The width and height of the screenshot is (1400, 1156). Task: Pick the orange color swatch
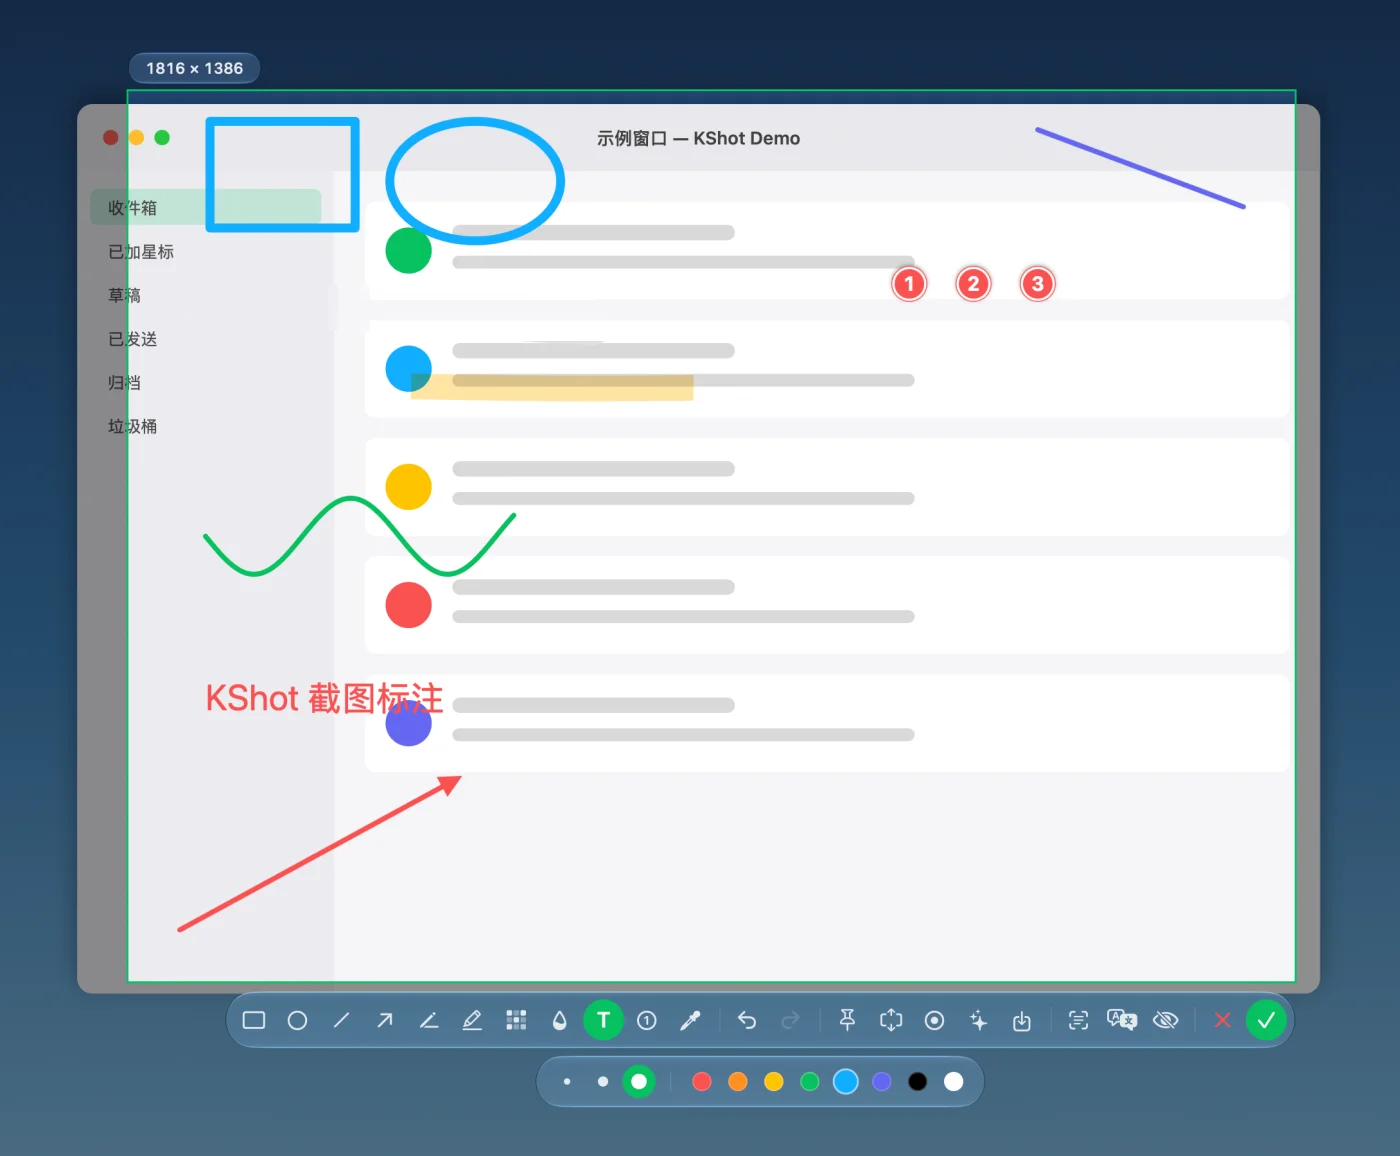tap(738, 1081)
